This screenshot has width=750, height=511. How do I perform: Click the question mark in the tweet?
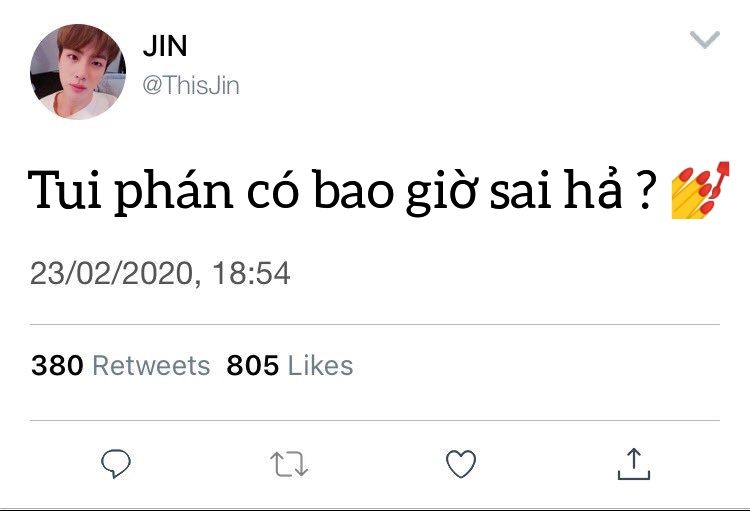pos(643,191)
